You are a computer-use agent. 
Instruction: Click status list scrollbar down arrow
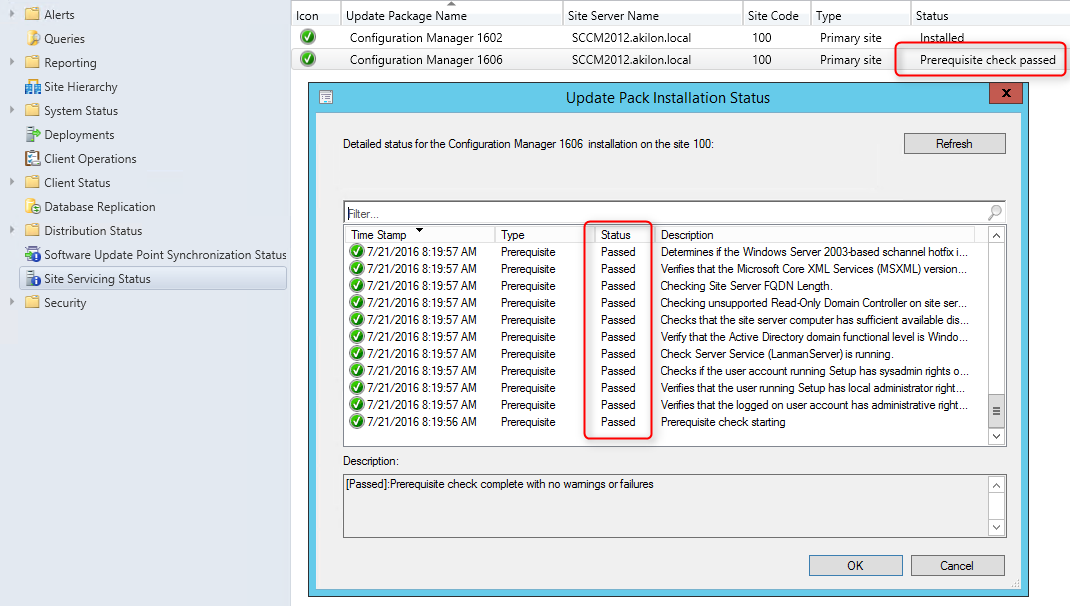point(996,436)
